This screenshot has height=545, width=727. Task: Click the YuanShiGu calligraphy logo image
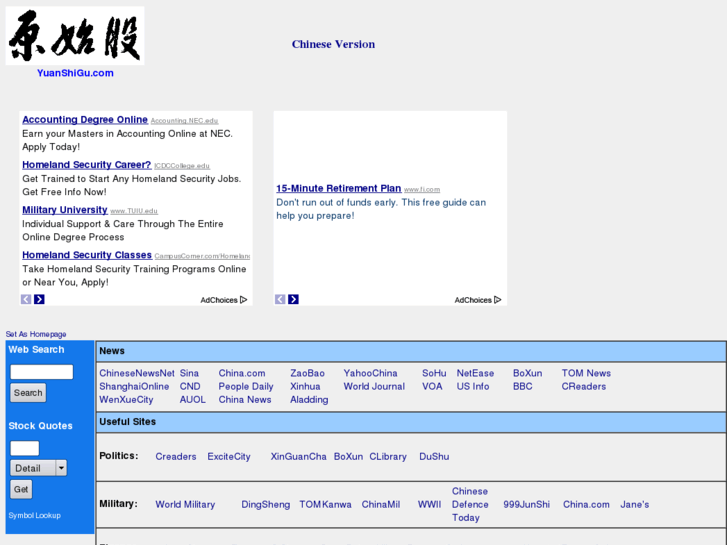click(x=75, y=36)
